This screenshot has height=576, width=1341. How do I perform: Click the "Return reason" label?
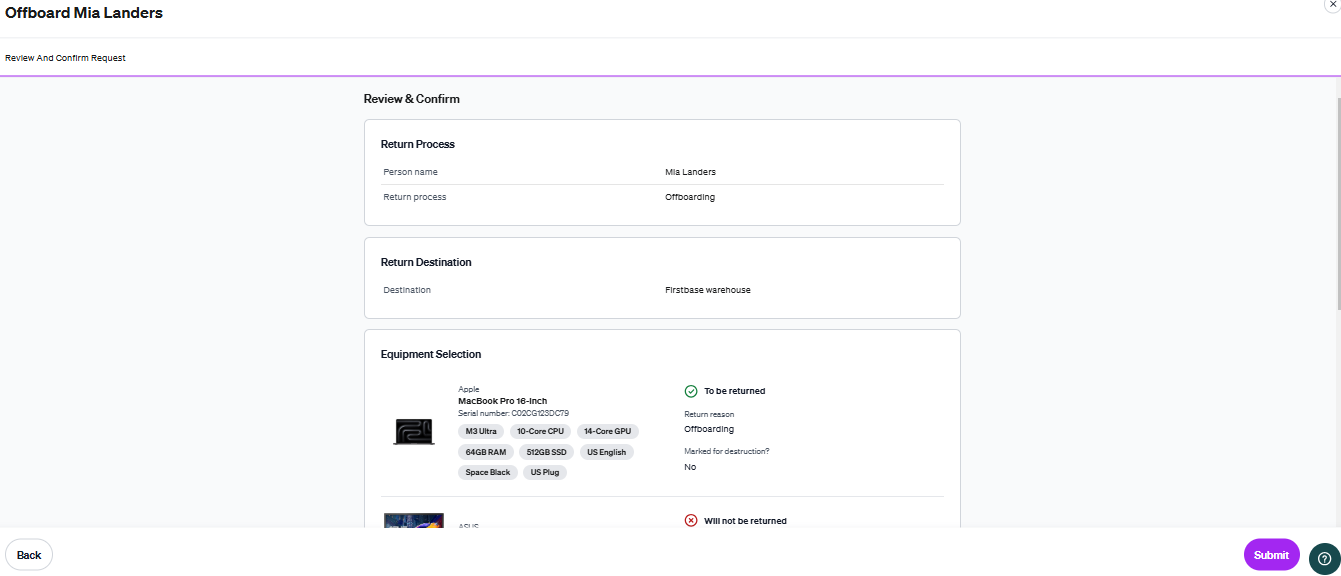(x=709, y=414)
